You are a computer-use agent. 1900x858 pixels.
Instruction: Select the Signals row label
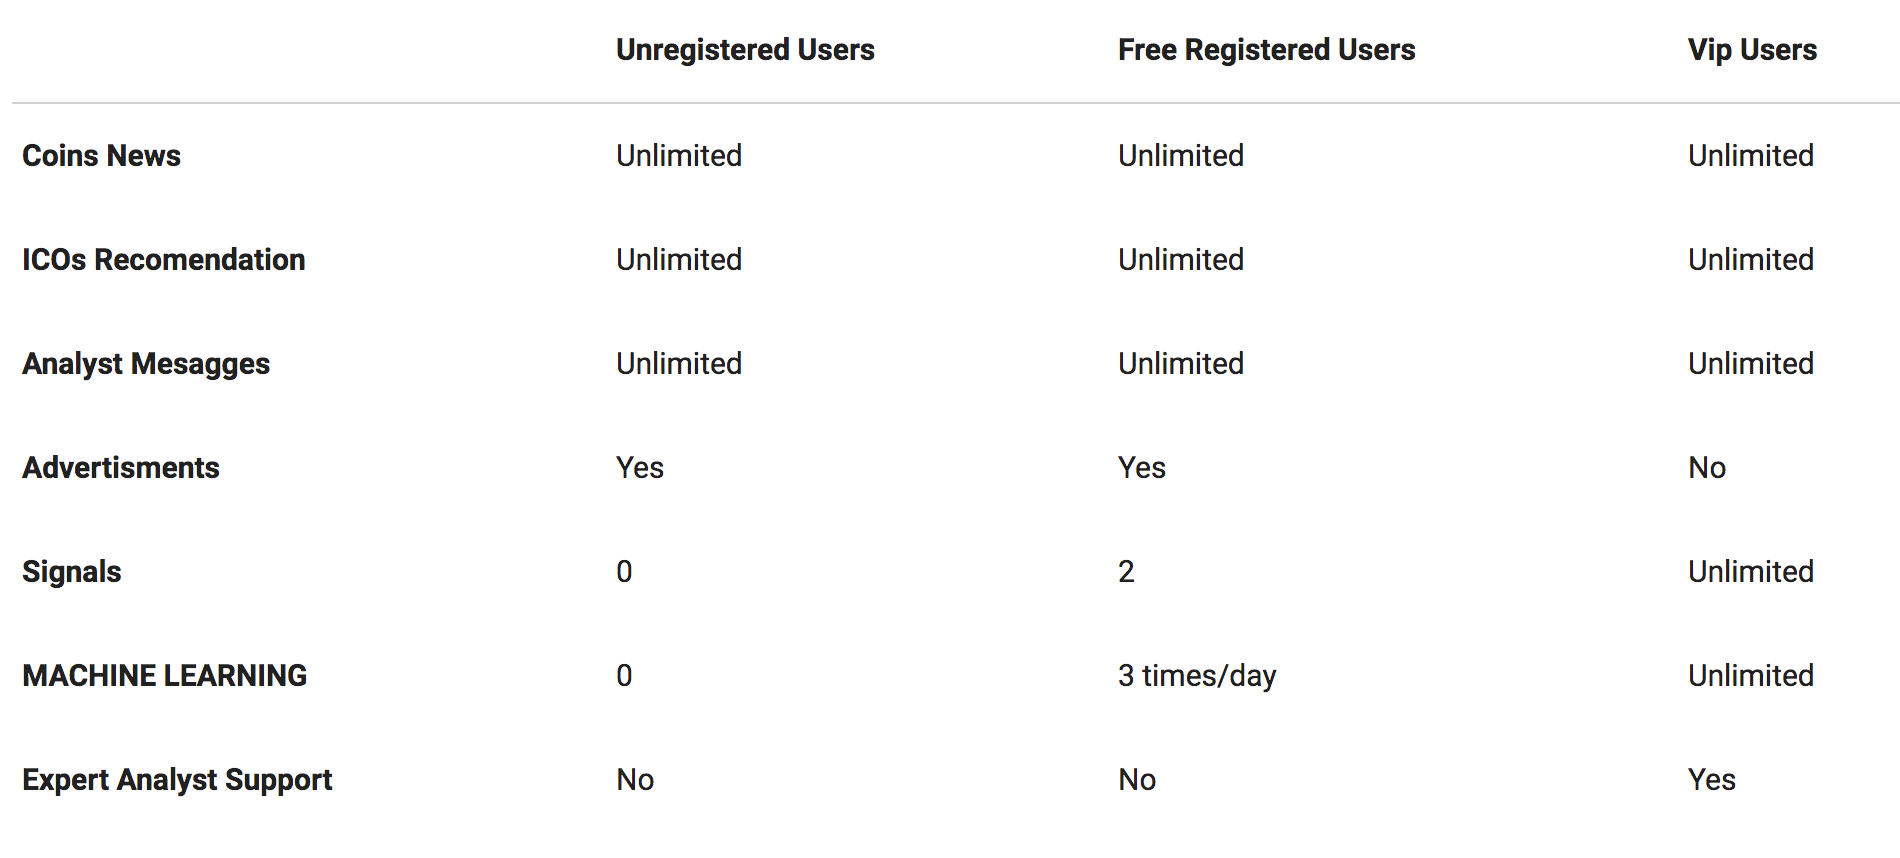point(72,572)
